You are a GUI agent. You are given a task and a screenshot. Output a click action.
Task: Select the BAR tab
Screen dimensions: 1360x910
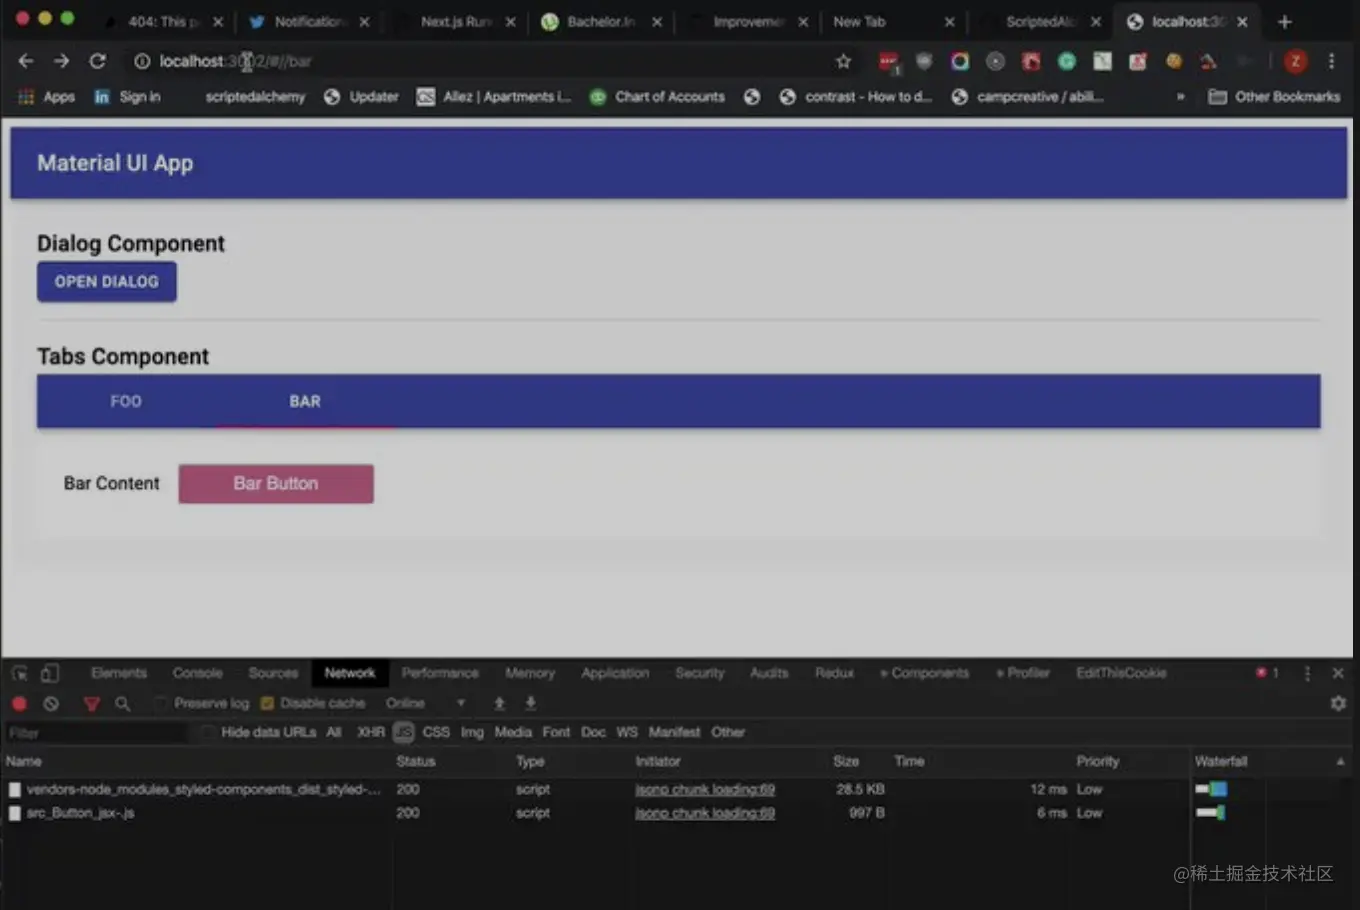[x=305, y=401]
